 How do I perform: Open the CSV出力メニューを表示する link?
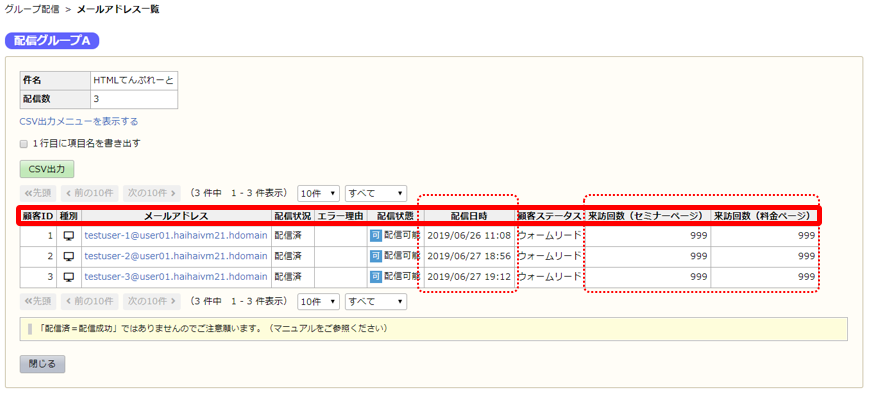(x=79, y=121)
